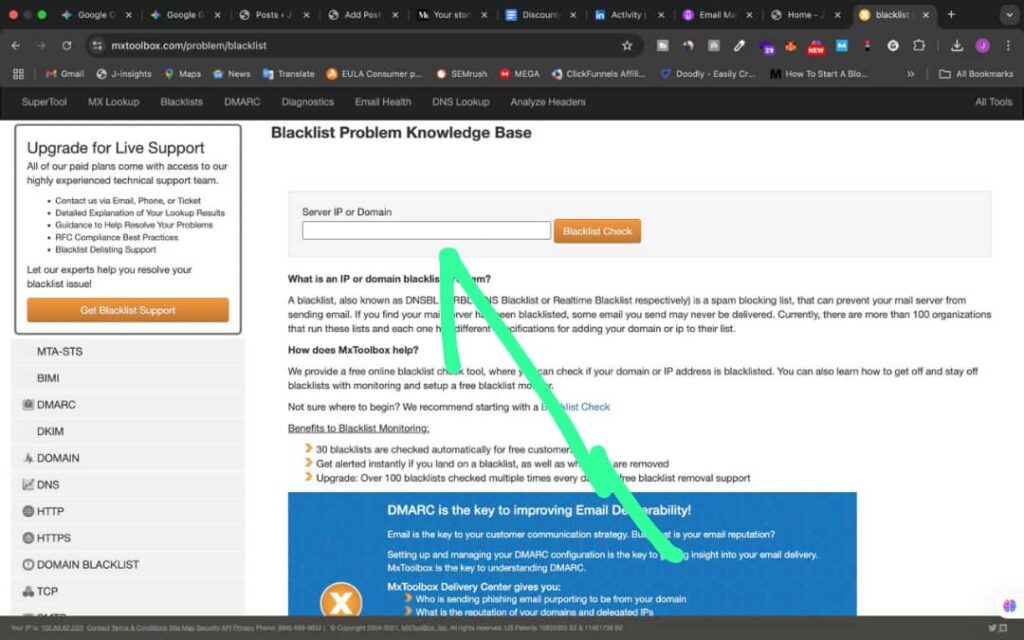The width and height of the screenshot is (1024, 640).
Task: Reload the current page
Action: pos(67,46)
